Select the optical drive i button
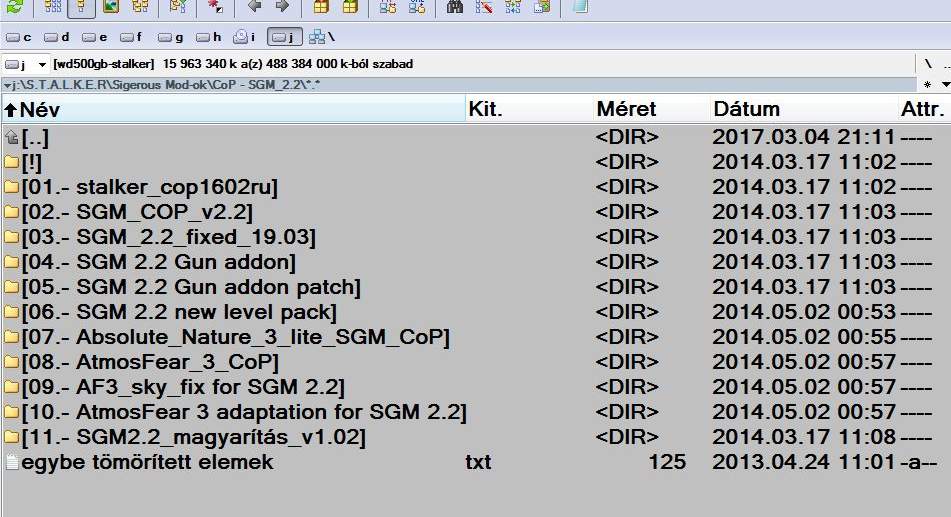This screenshot has height=517, width=951. 244,38
